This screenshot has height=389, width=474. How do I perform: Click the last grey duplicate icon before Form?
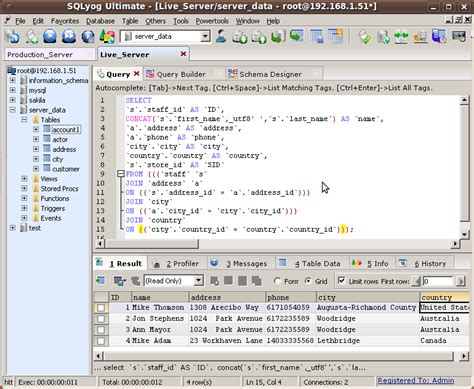click(257, 281)
